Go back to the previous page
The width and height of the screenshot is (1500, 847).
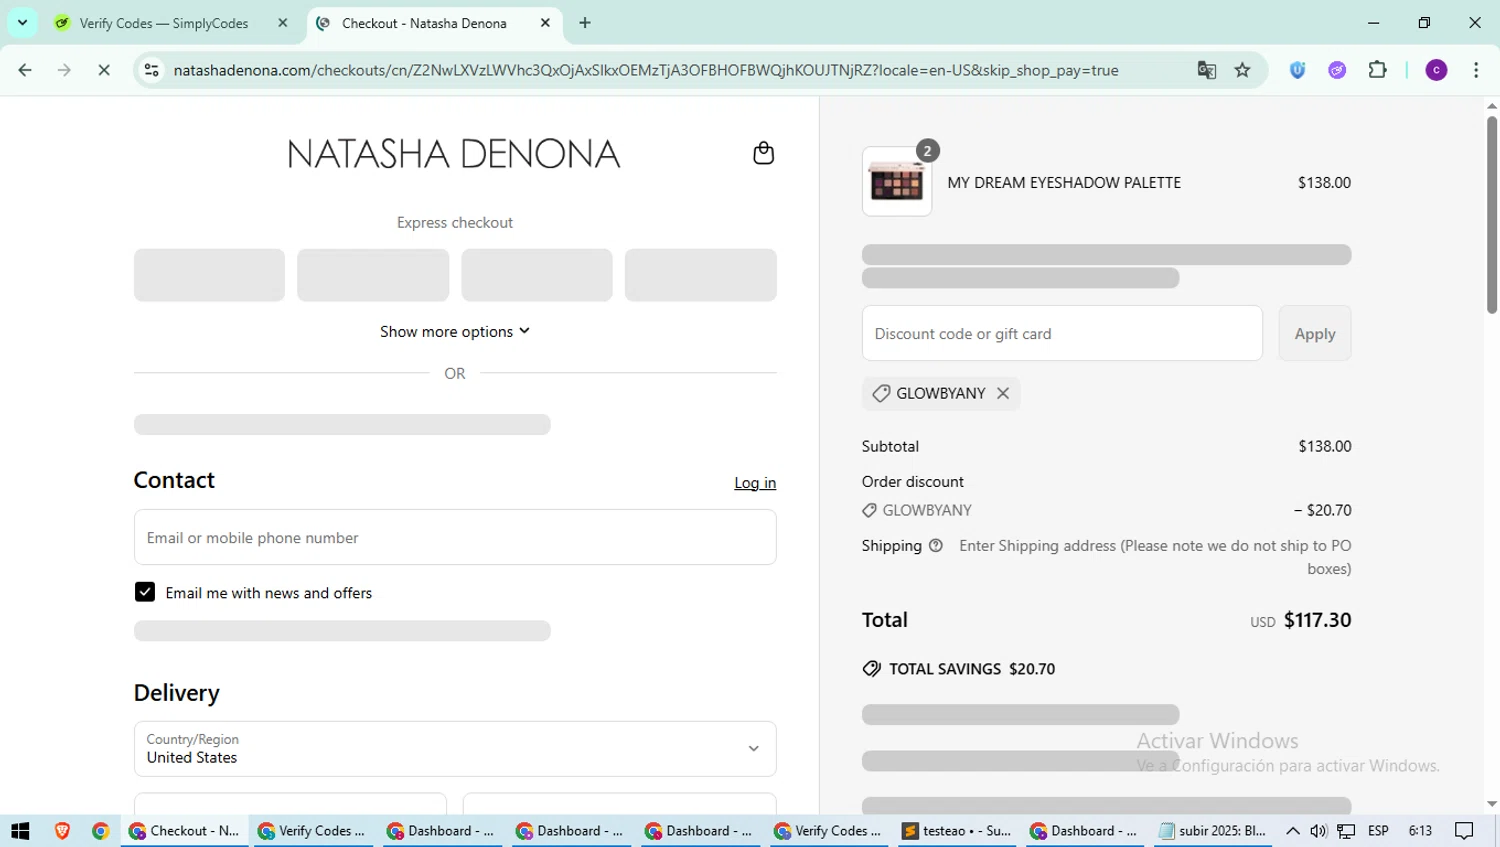click(25, 70)
